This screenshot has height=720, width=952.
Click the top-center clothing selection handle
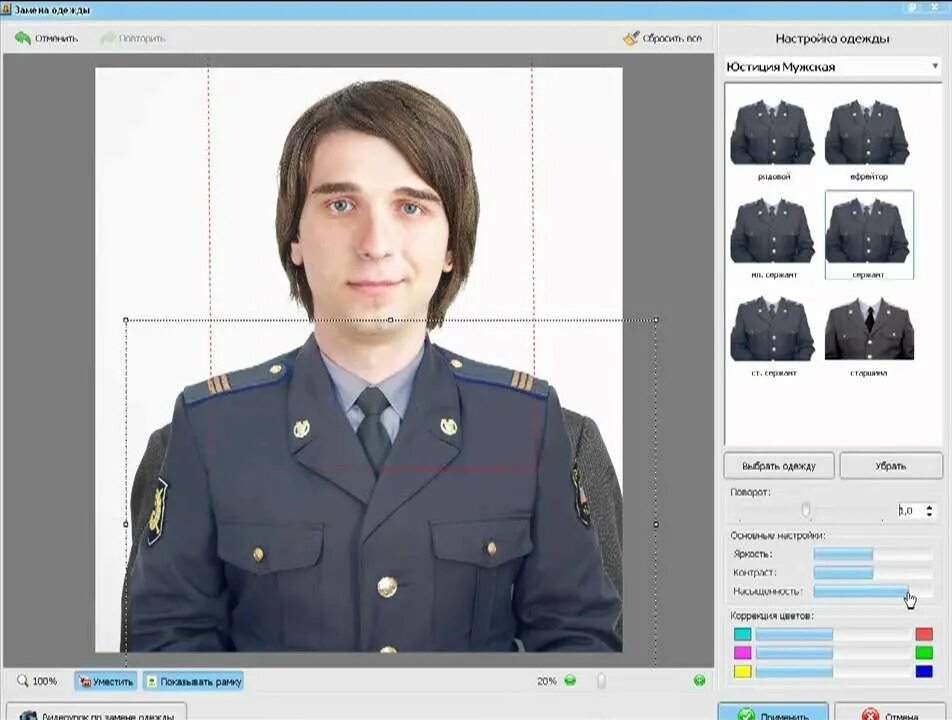390,319
